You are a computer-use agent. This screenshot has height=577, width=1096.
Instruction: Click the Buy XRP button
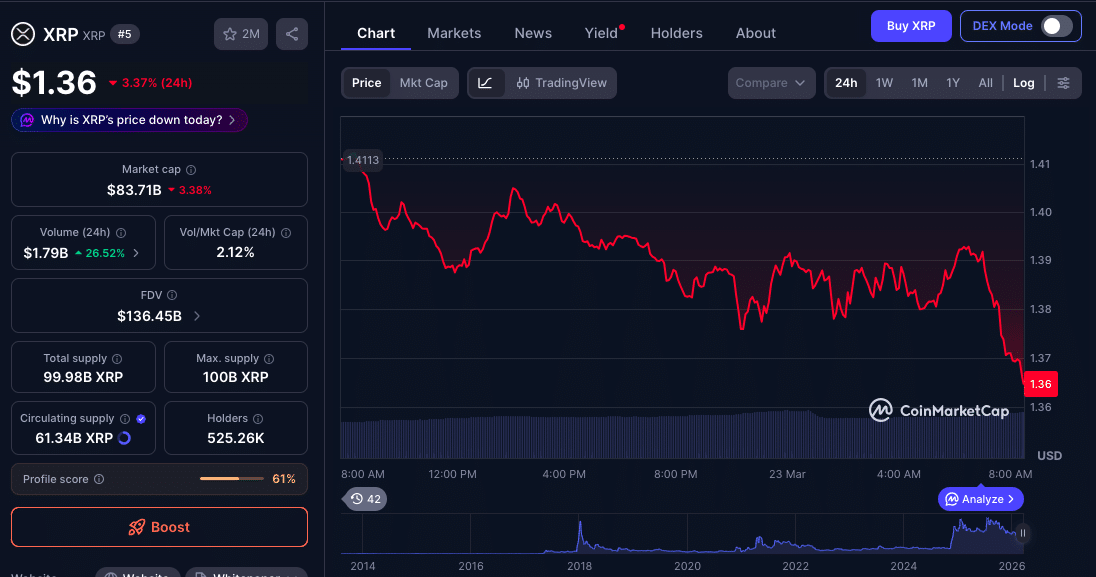(911, 26)
